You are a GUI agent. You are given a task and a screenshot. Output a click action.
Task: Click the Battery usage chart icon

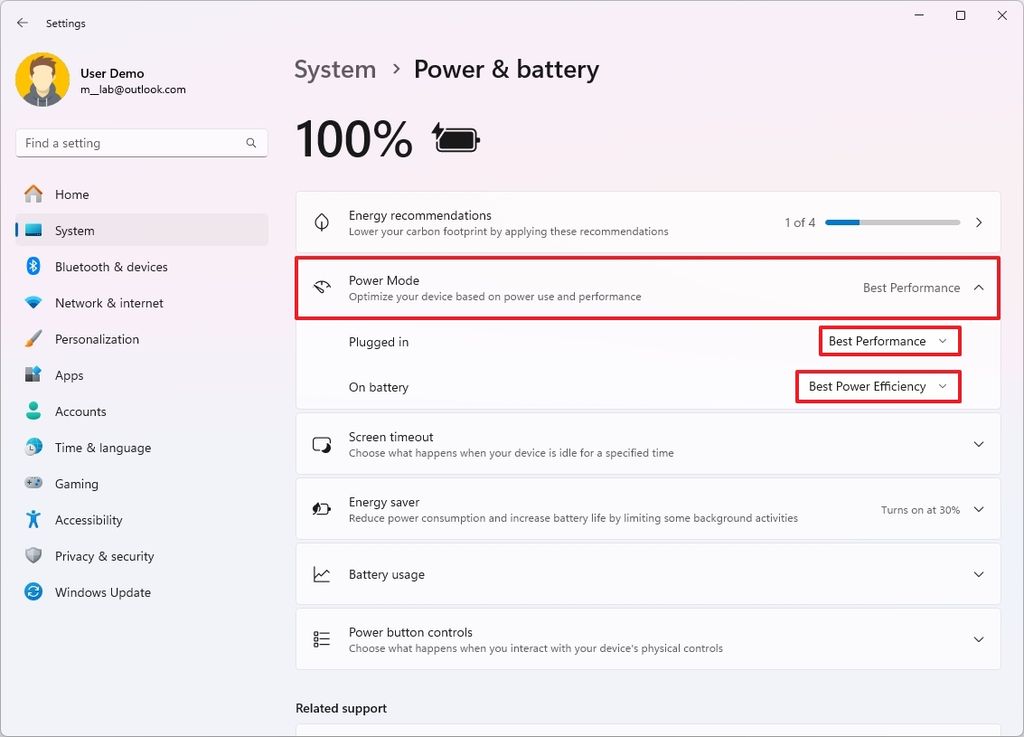coord(321,574)
